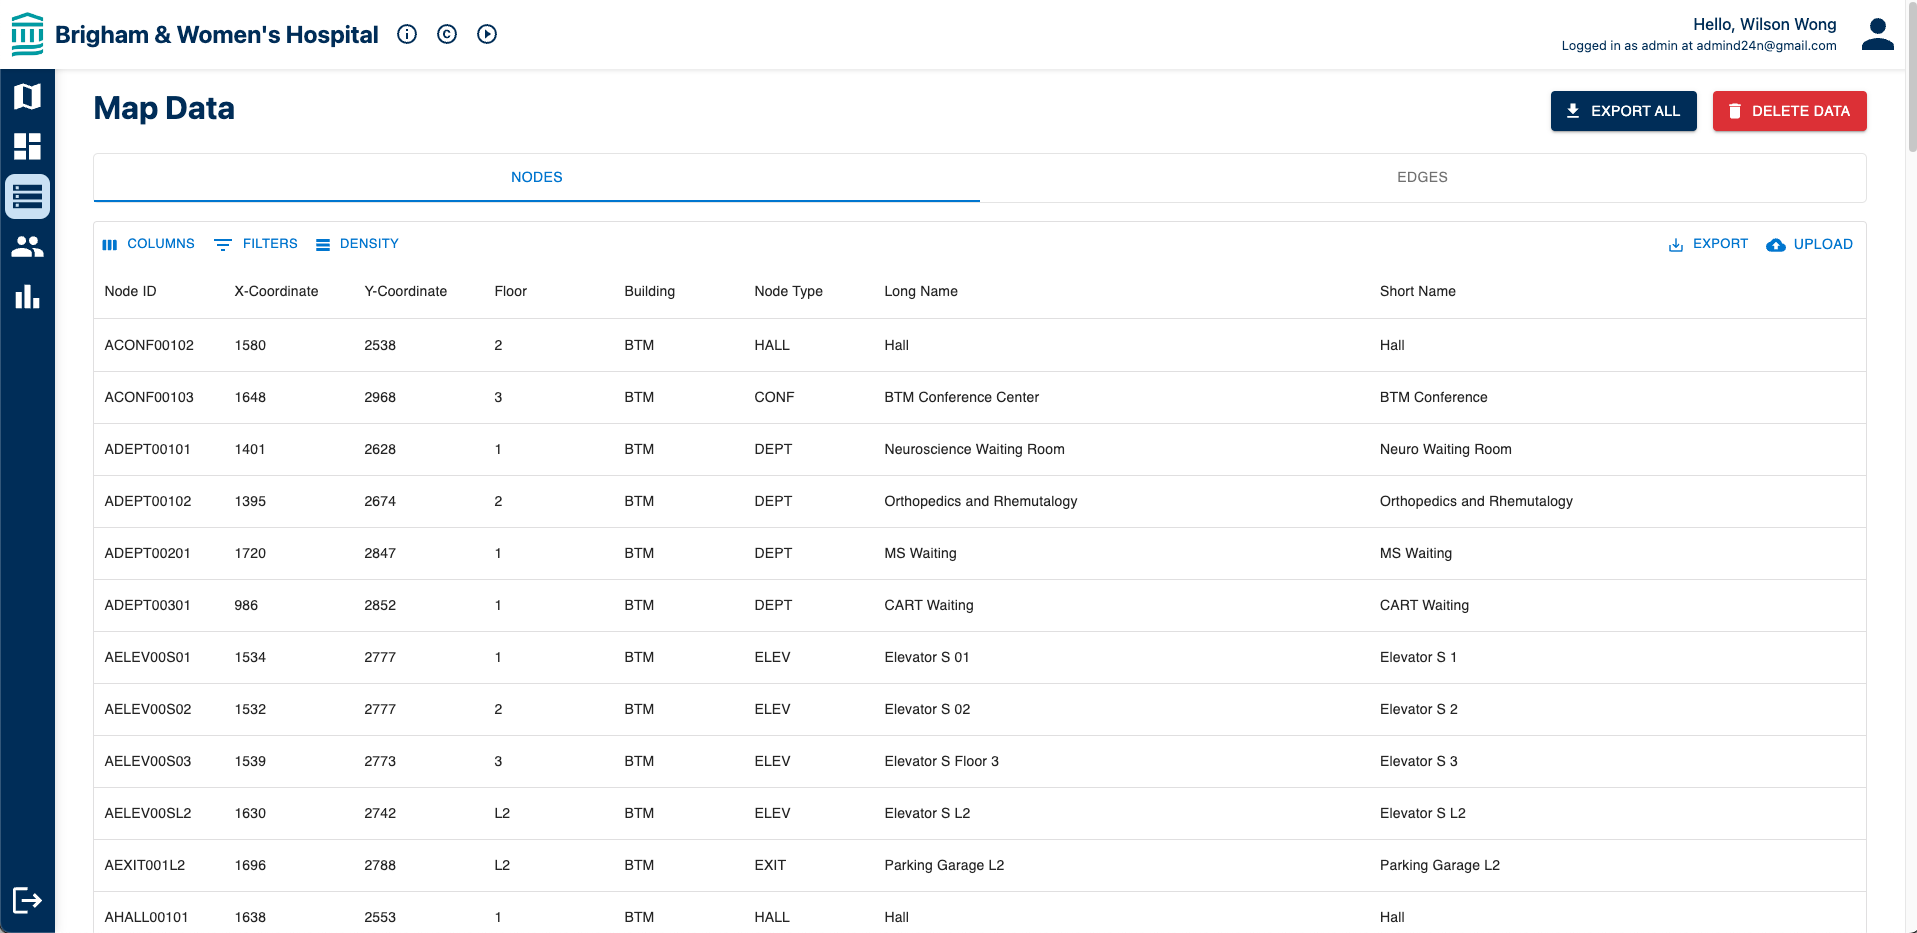
Task: Sort by Node ID column header
Action: [x=130, y=291]
